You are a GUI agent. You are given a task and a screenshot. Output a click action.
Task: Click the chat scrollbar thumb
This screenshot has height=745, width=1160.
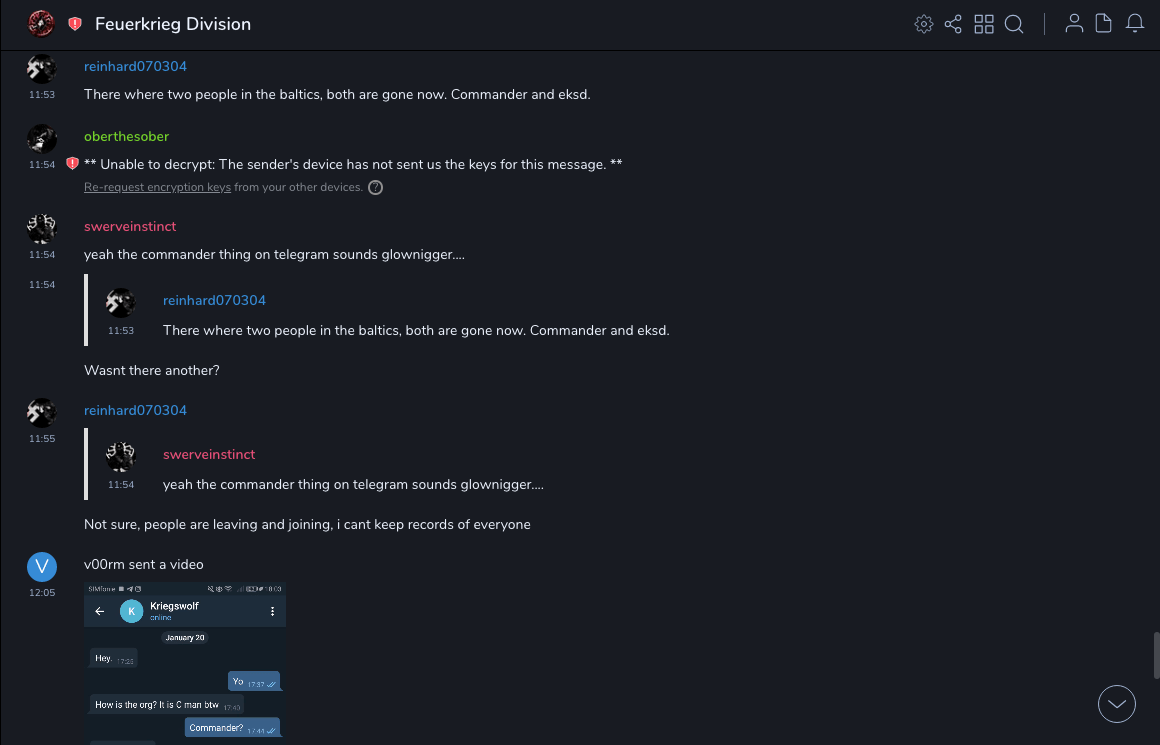[x=1155, y=655]
